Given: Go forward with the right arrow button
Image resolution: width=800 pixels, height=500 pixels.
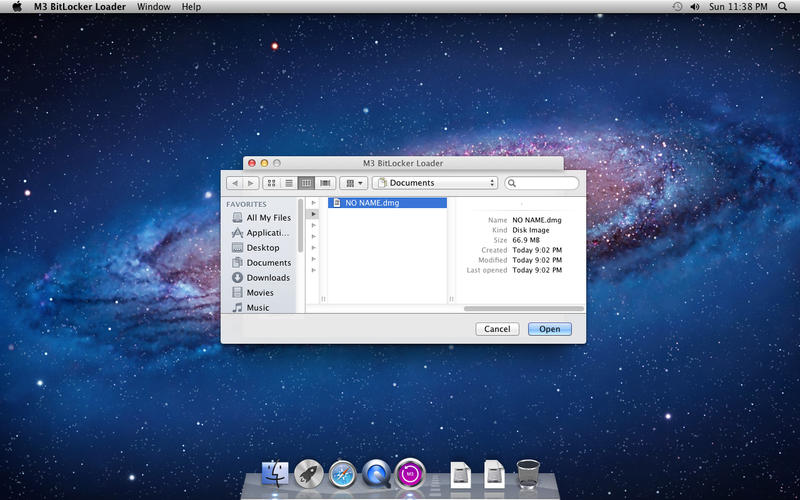Looking at the screenshot, I should tap(251, 183).
